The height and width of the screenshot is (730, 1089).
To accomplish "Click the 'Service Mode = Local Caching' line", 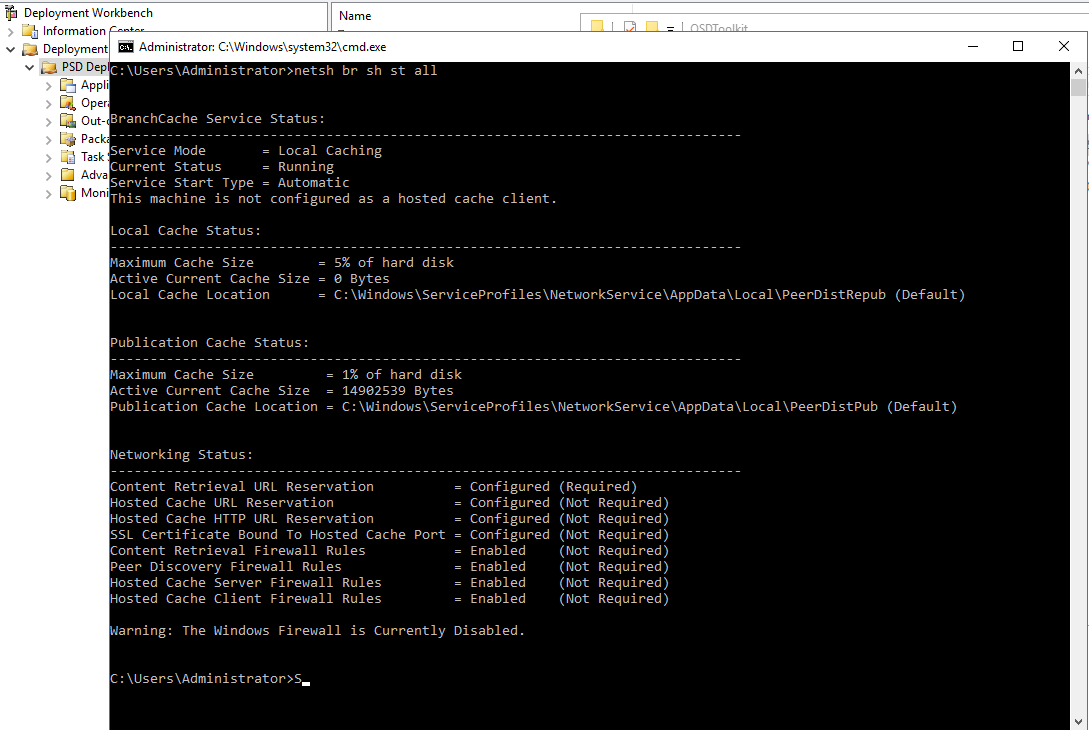I will coord(246,150).
